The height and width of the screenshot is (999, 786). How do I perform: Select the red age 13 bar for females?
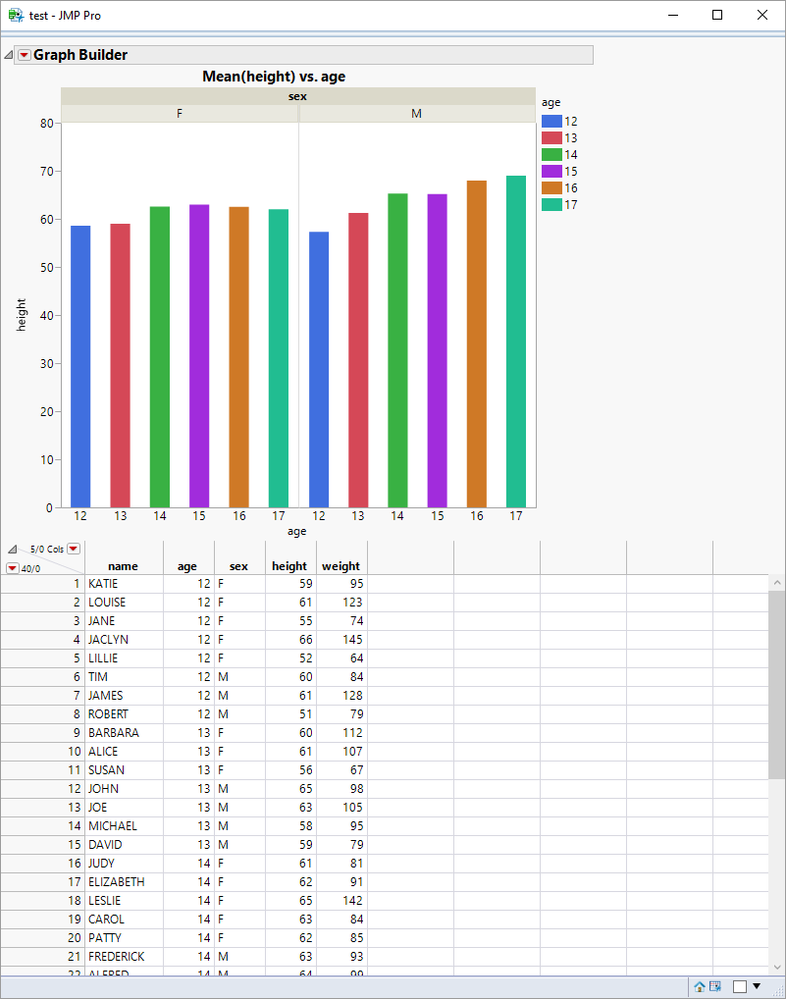click(120, 366)
